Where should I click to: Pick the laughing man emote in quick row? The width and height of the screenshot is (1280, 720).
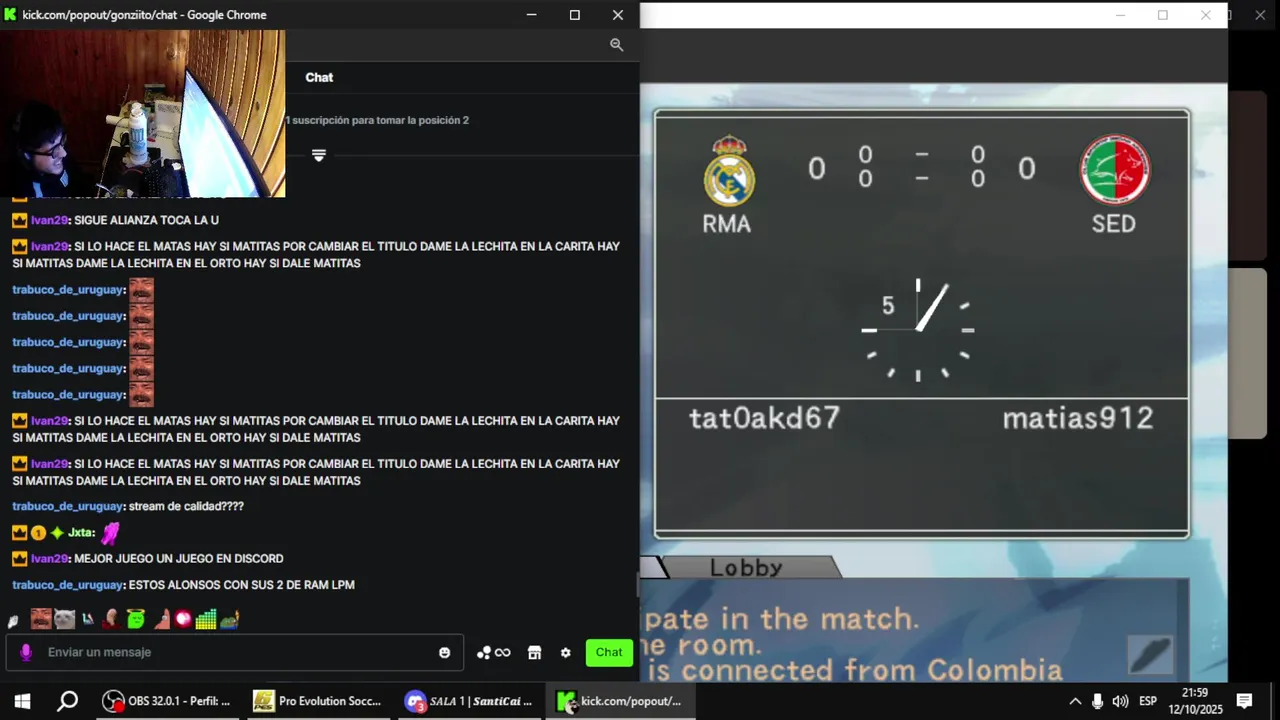[x=40, y=619]
